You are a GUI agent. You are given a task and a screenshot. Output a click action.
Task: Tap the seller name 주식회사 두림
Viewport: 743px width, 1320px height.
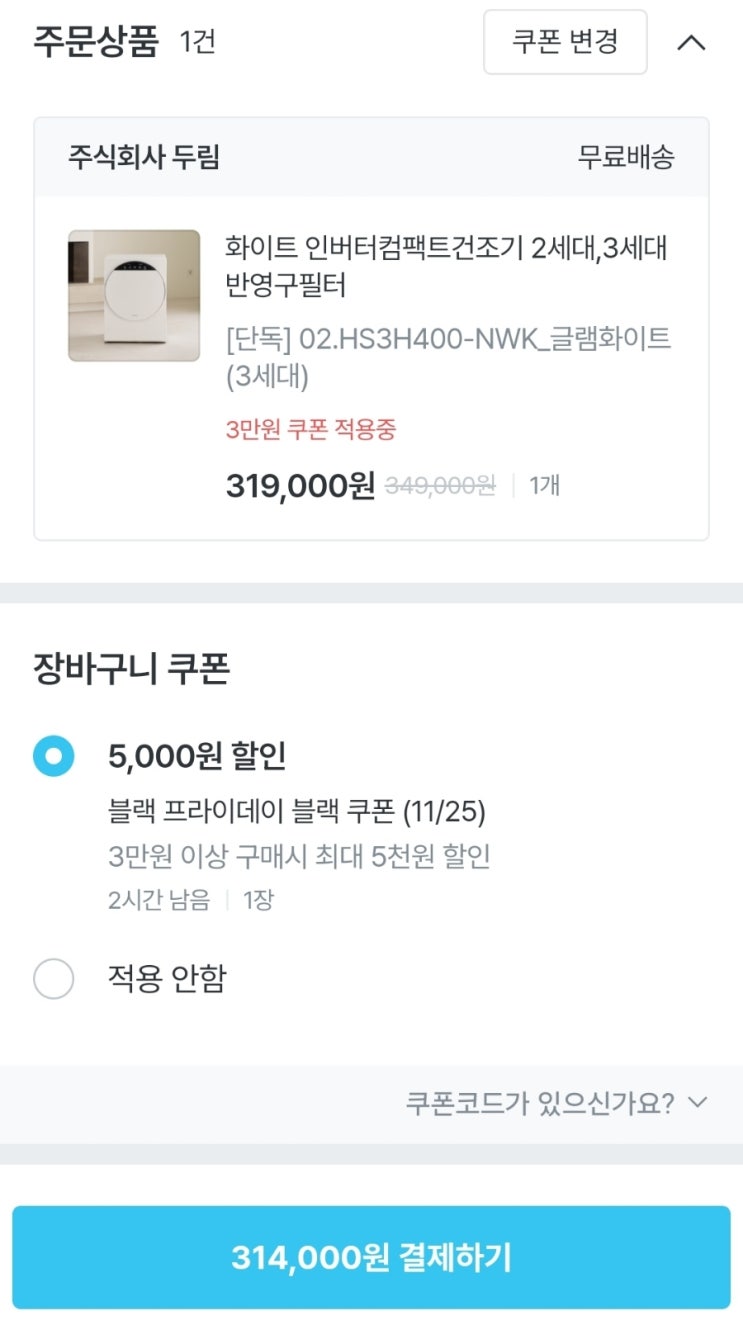(x=144, y=157)
